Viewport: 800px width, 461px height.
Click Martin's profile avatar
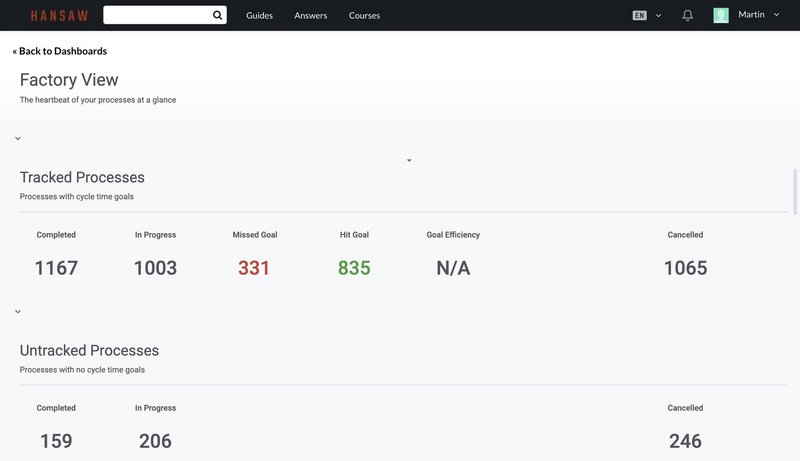tap(720, 15)
